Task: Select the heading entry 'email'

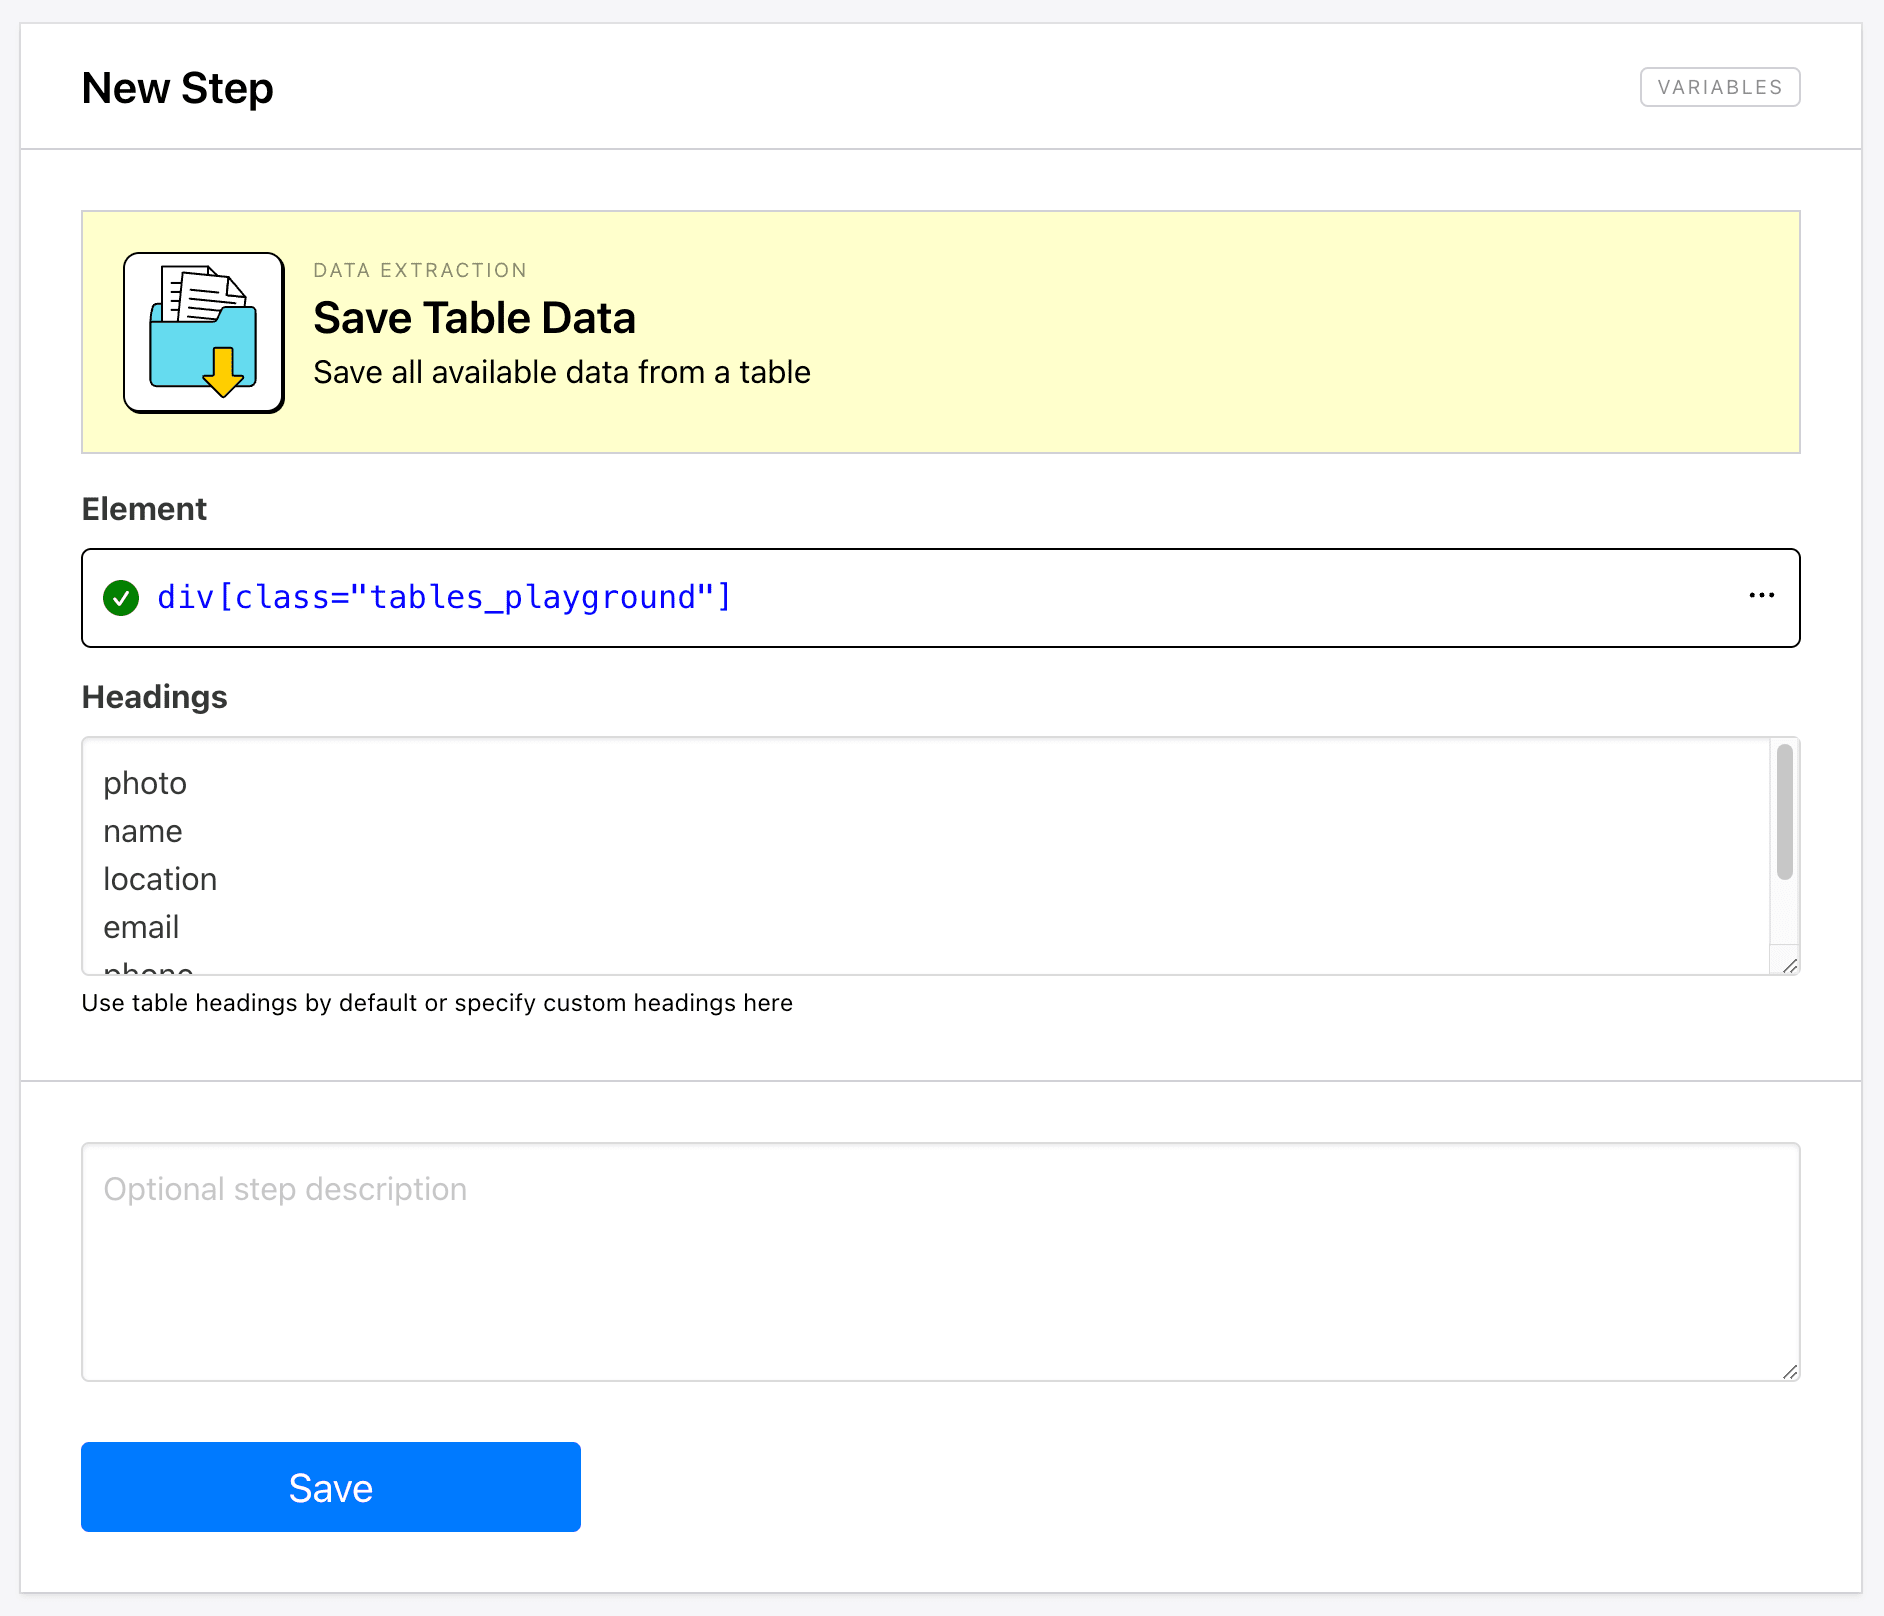Action: [141, 927]
